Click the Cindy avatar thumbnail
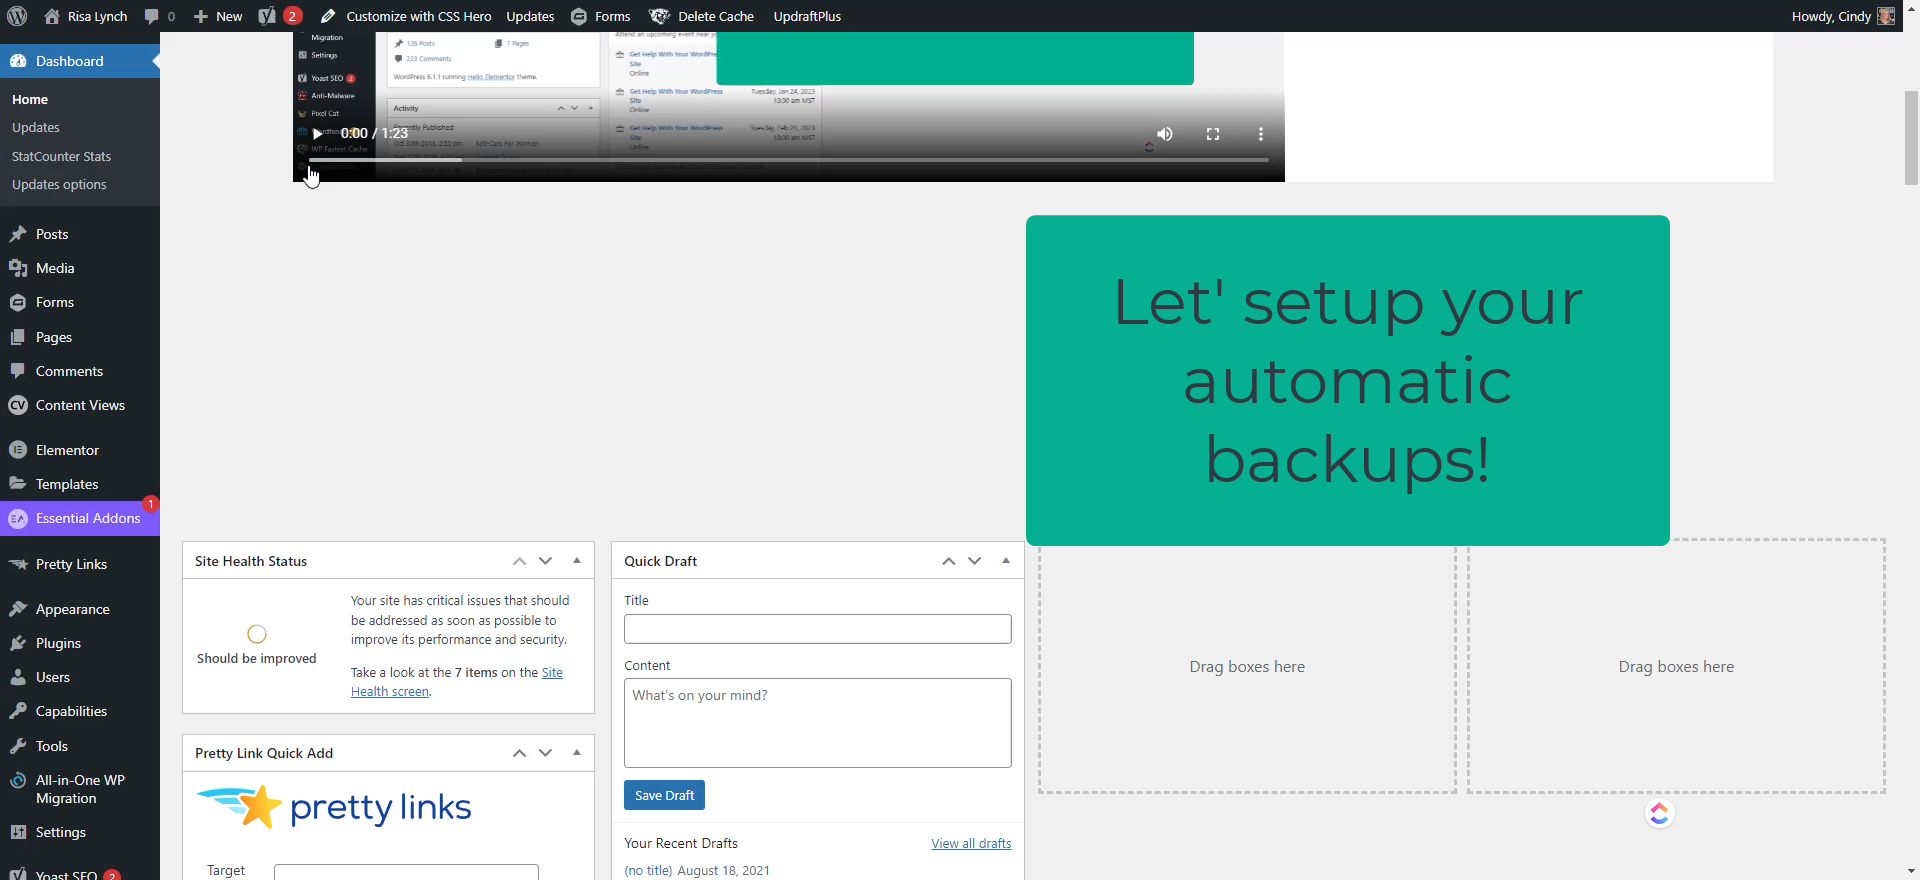The width and height of the screenshot is (1920, 880). click(x=1886, y=16)
